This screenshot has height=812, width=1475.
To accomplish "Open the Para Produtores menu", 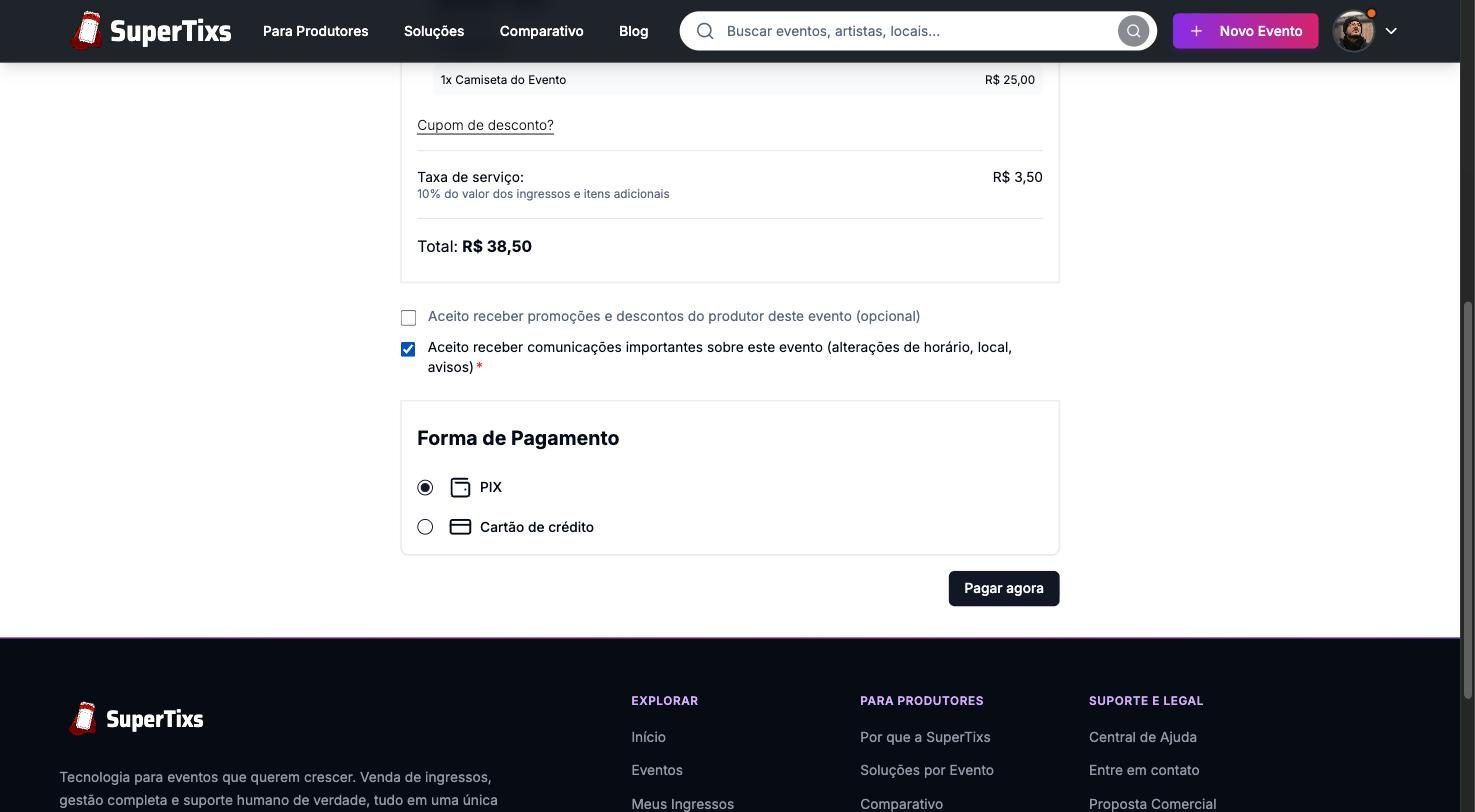I will (316, 31).
